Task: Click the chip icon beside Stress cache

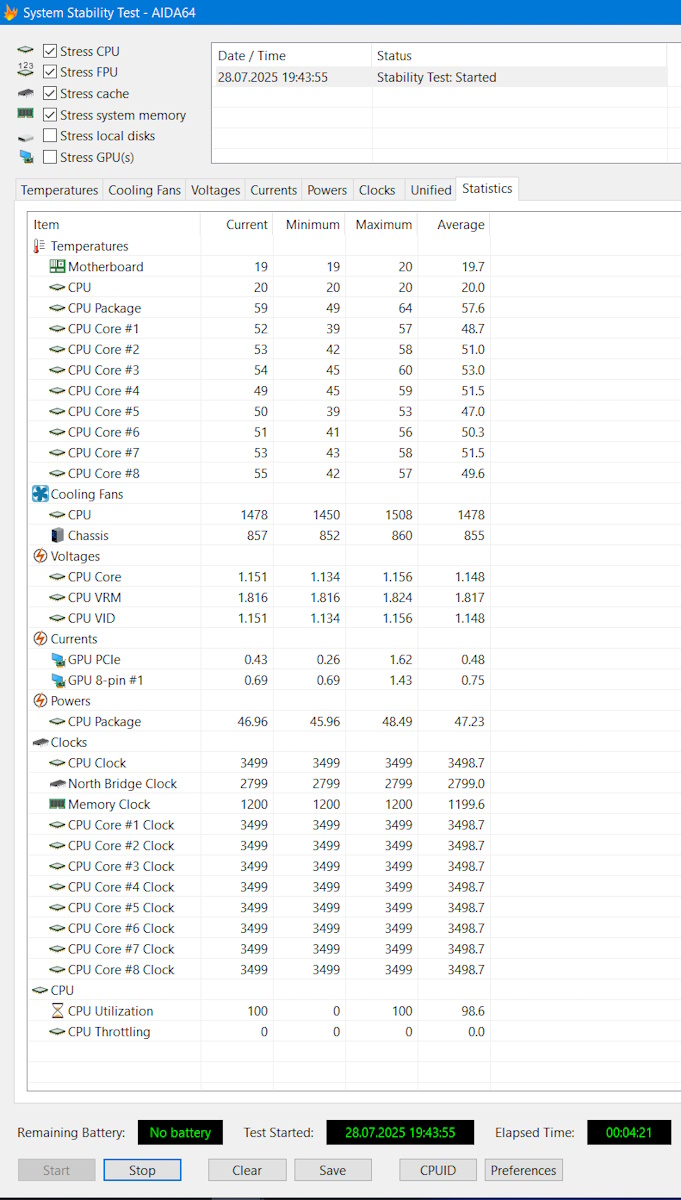Action: click(x=26, y=93)
